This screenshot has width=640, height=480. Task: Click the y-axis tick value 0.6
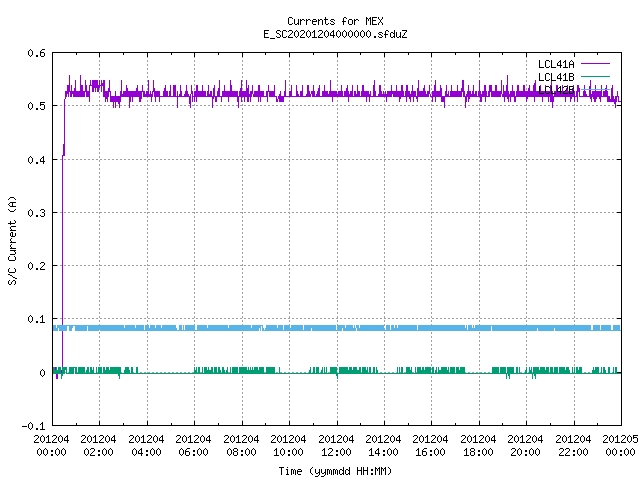click(36, 53)
